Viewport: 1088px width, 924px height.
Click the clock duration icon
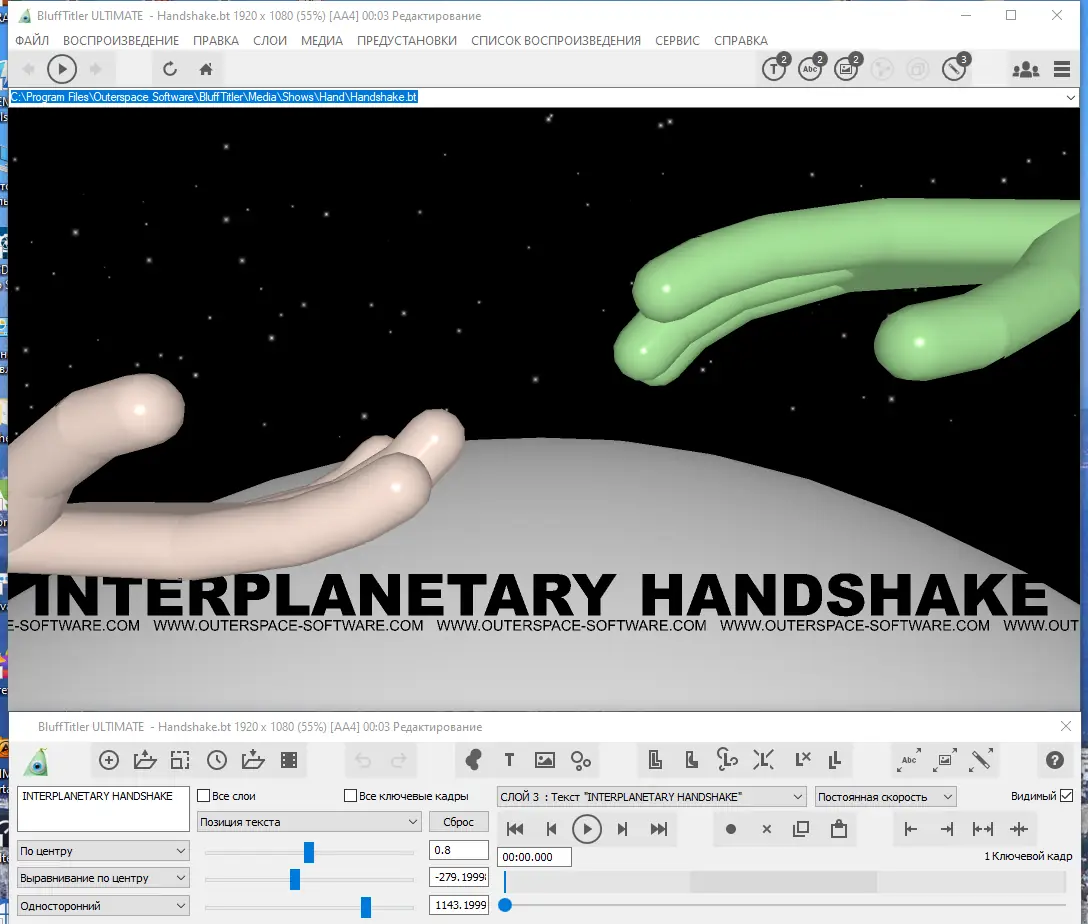click(x=217, y=761)
